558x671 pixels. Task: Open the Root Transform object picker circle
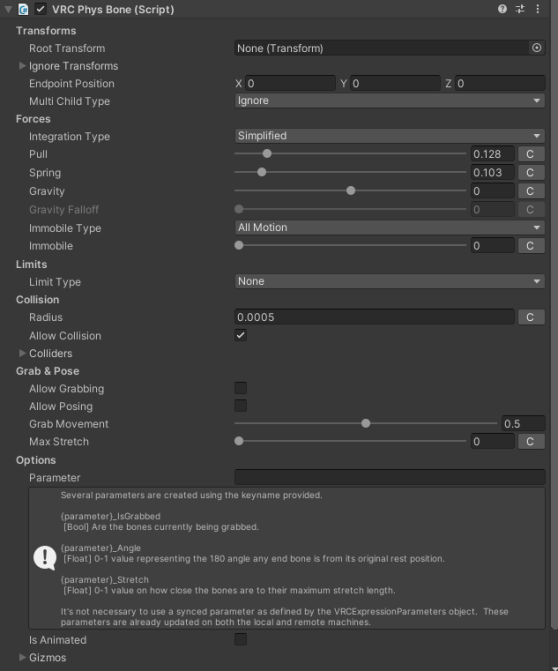537,48
